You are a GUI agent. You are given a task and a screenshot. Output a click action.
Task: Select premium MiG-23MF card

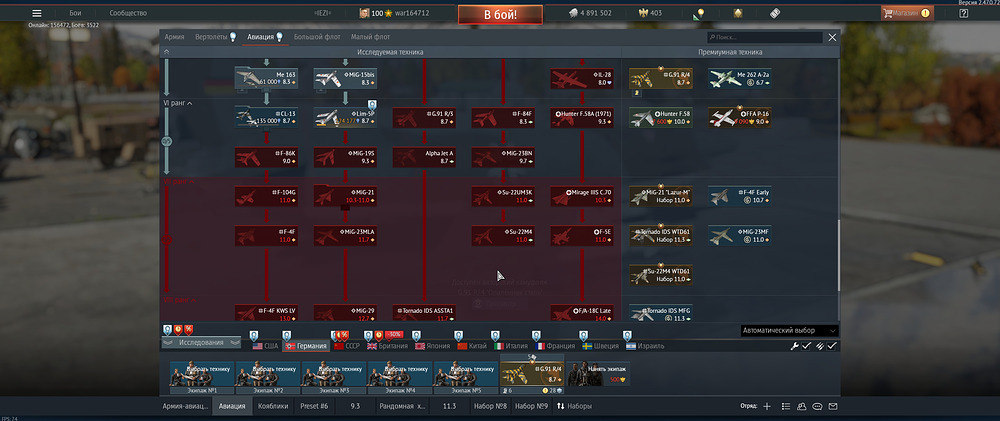coord(740,235)
